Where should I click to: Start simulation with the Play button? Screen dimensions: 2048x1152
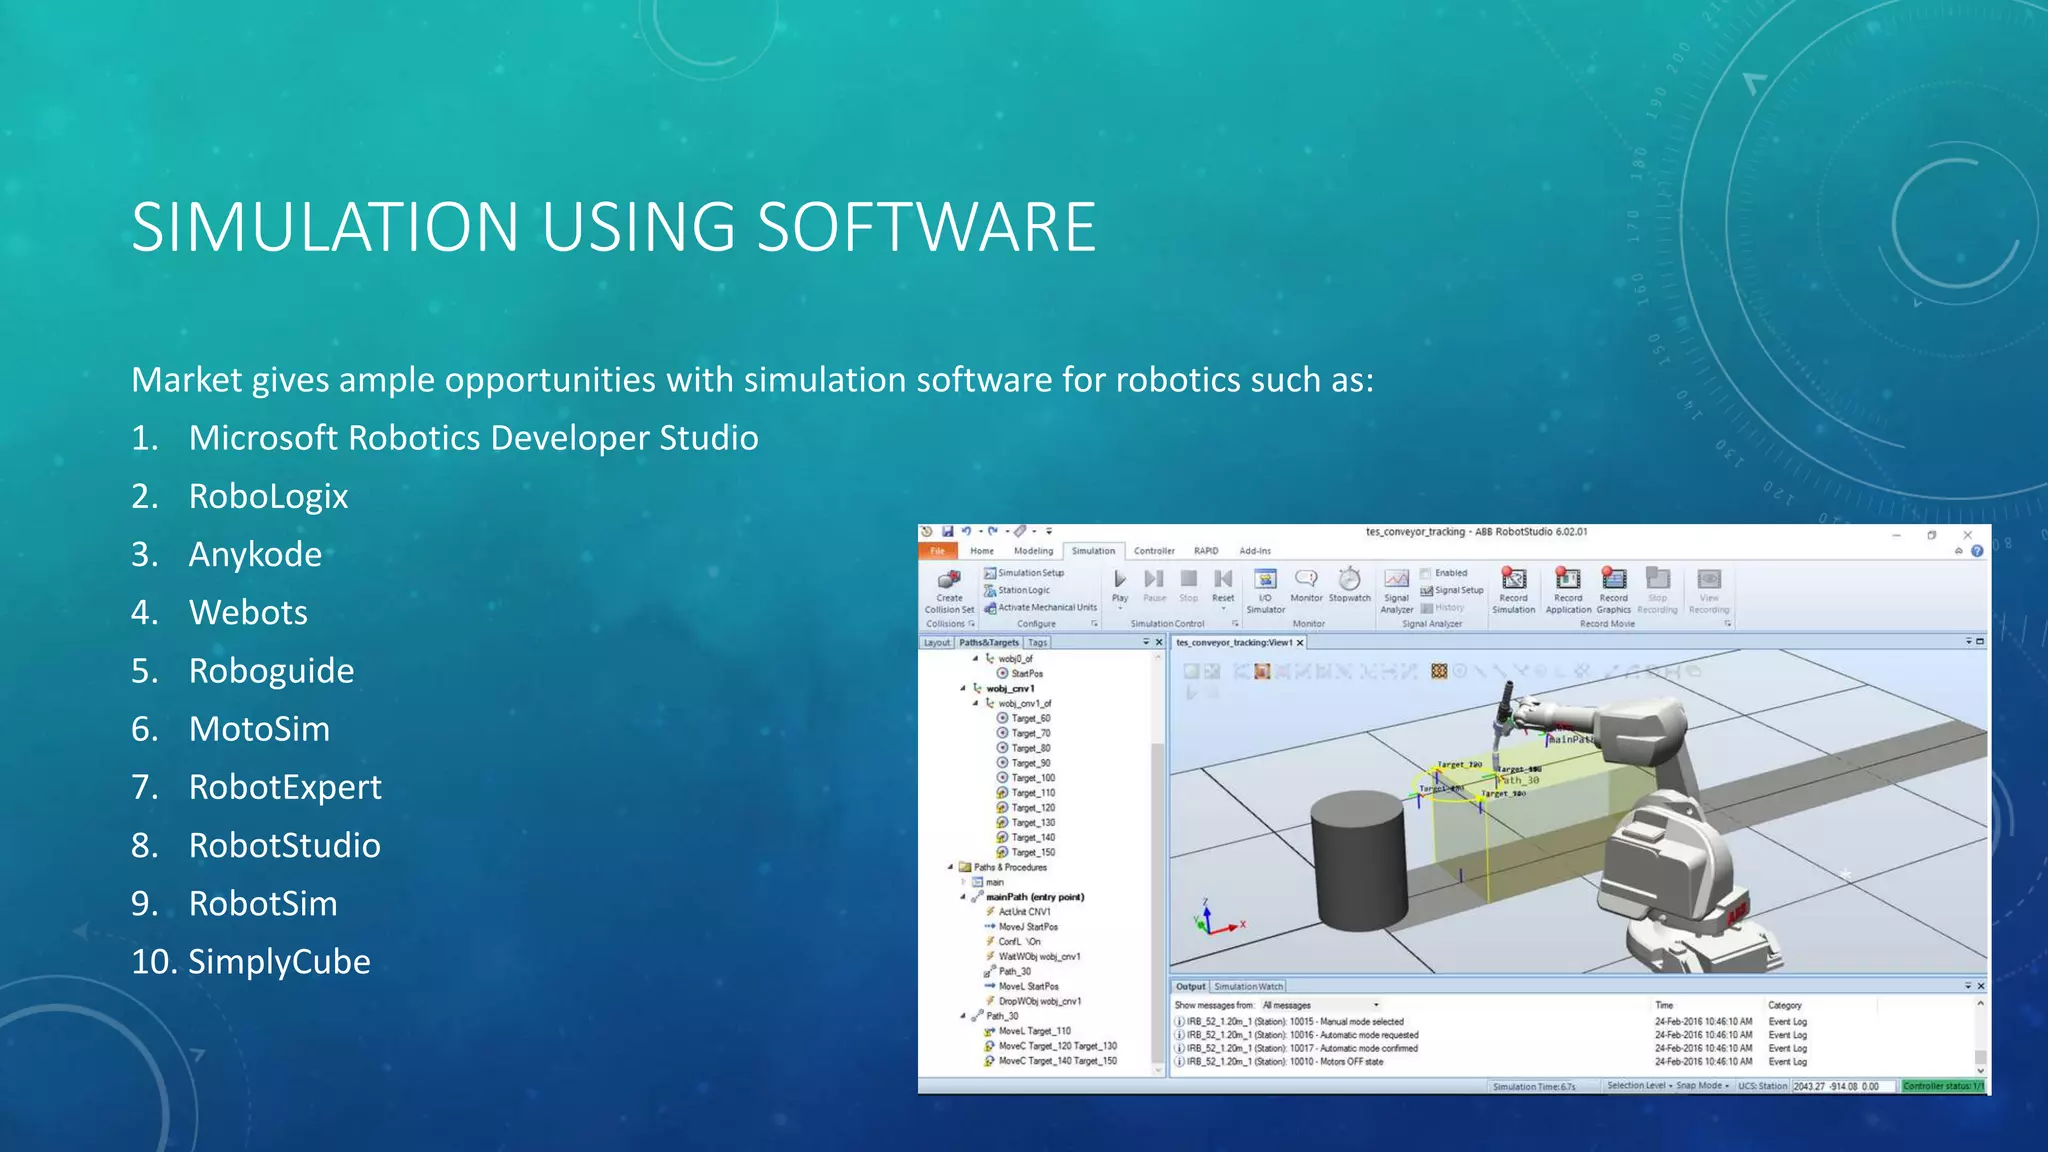(x=1120, y=579)
